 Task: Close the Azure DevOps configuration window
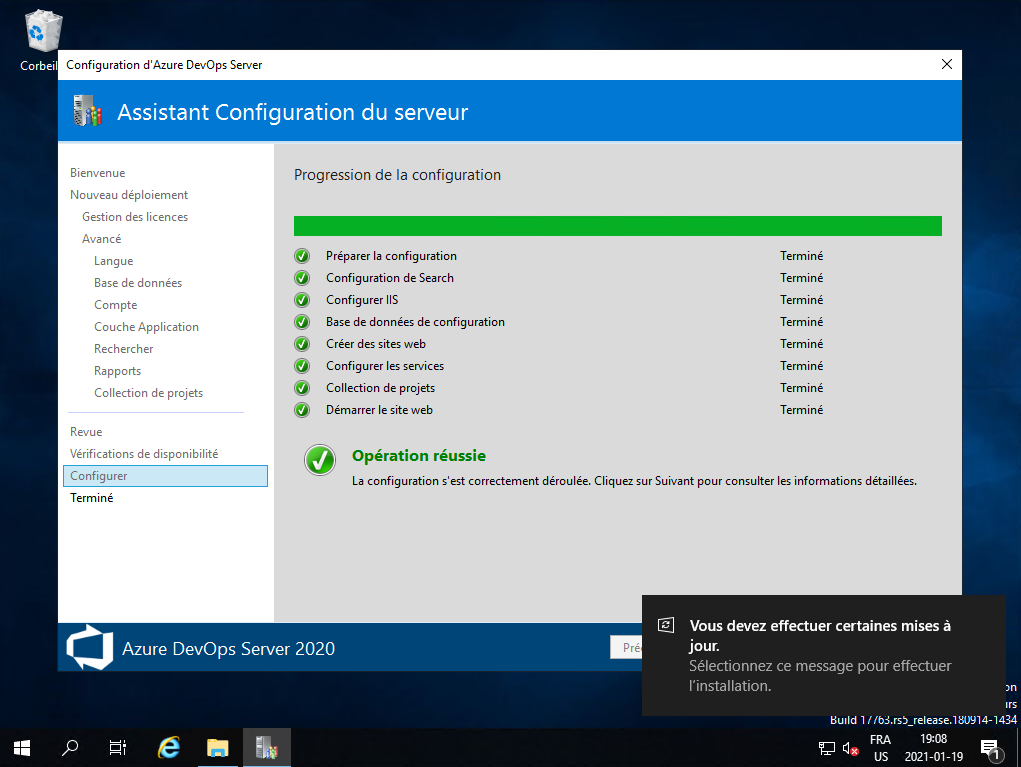[947, 64]
